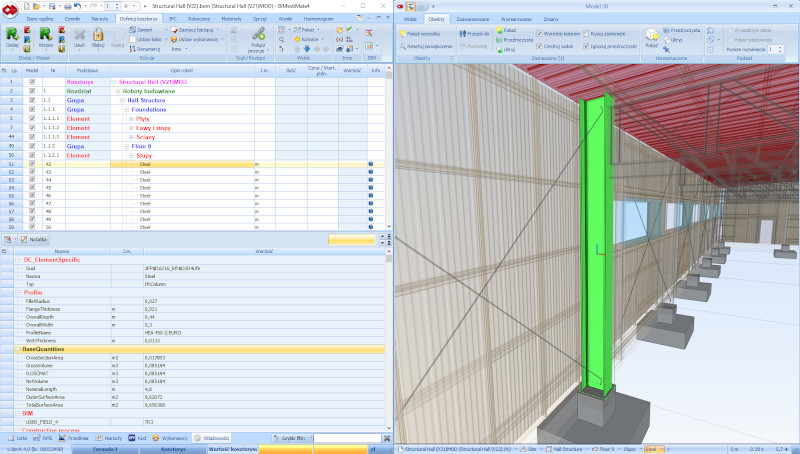Collapse the Hall Structure tree node
800x454 pixels.
tap(122, 100)
